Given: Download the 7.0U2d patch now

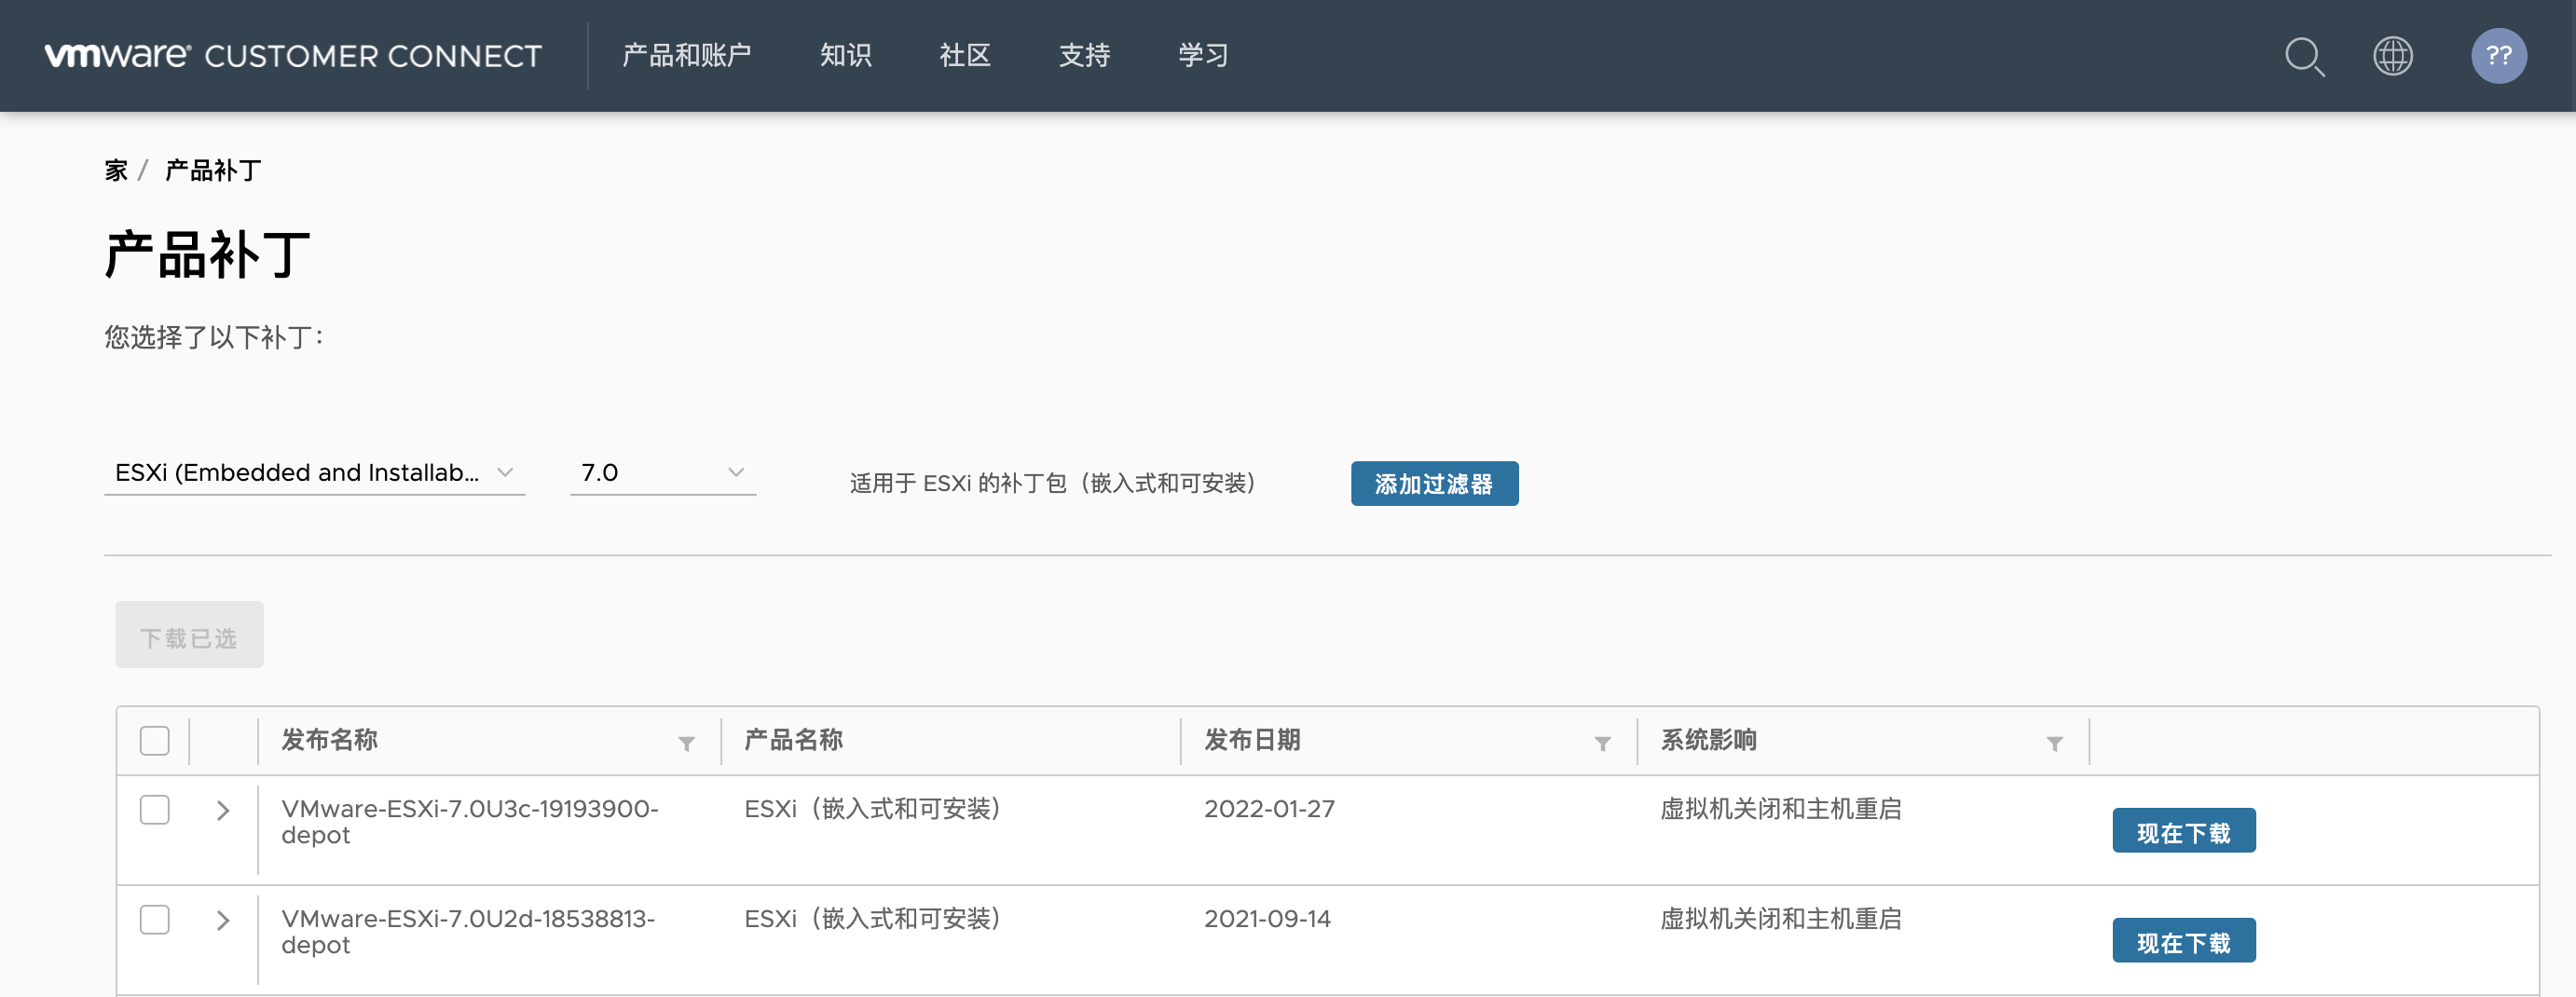Looking at the screenshot, I should coord(2183,941).
